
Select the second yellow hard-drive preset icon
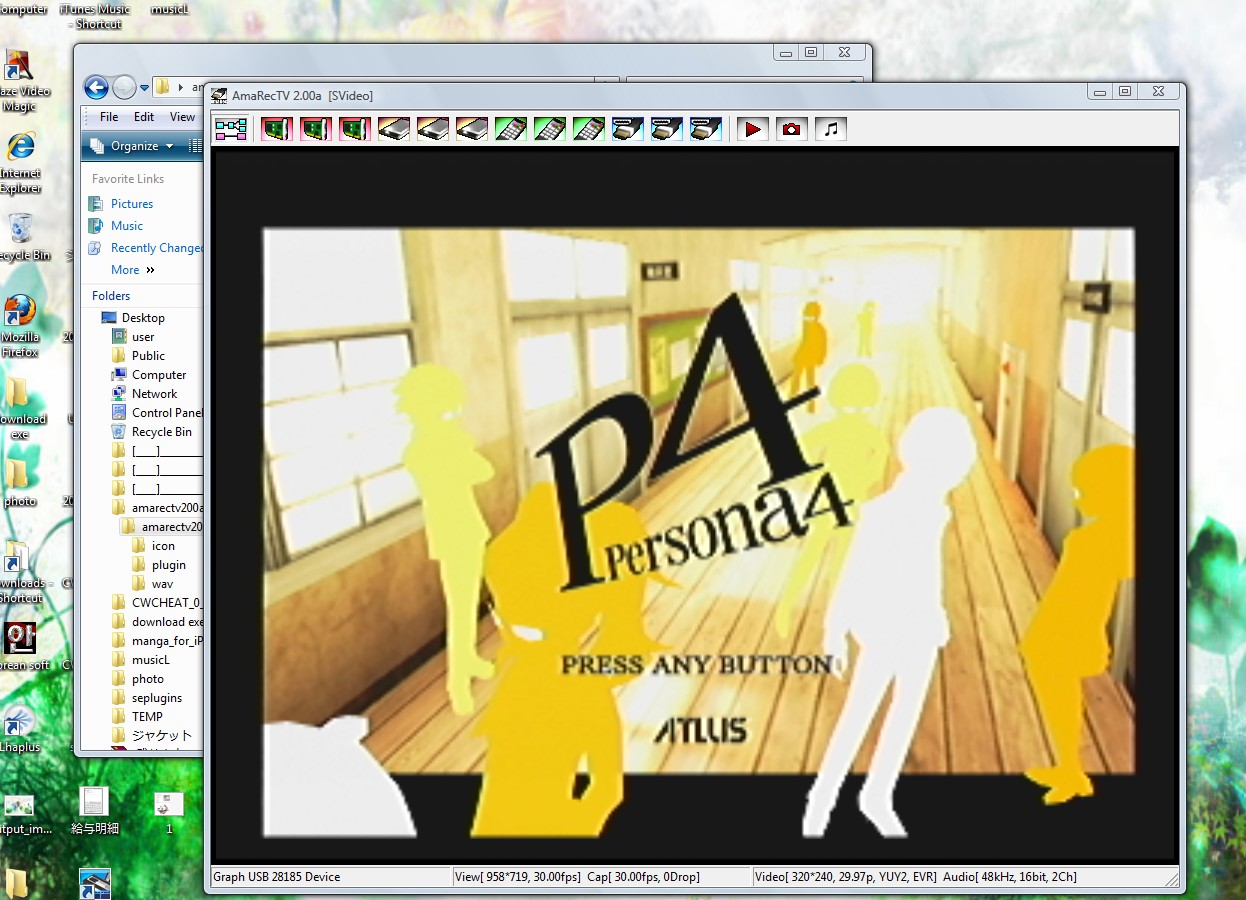pos(433,129)
